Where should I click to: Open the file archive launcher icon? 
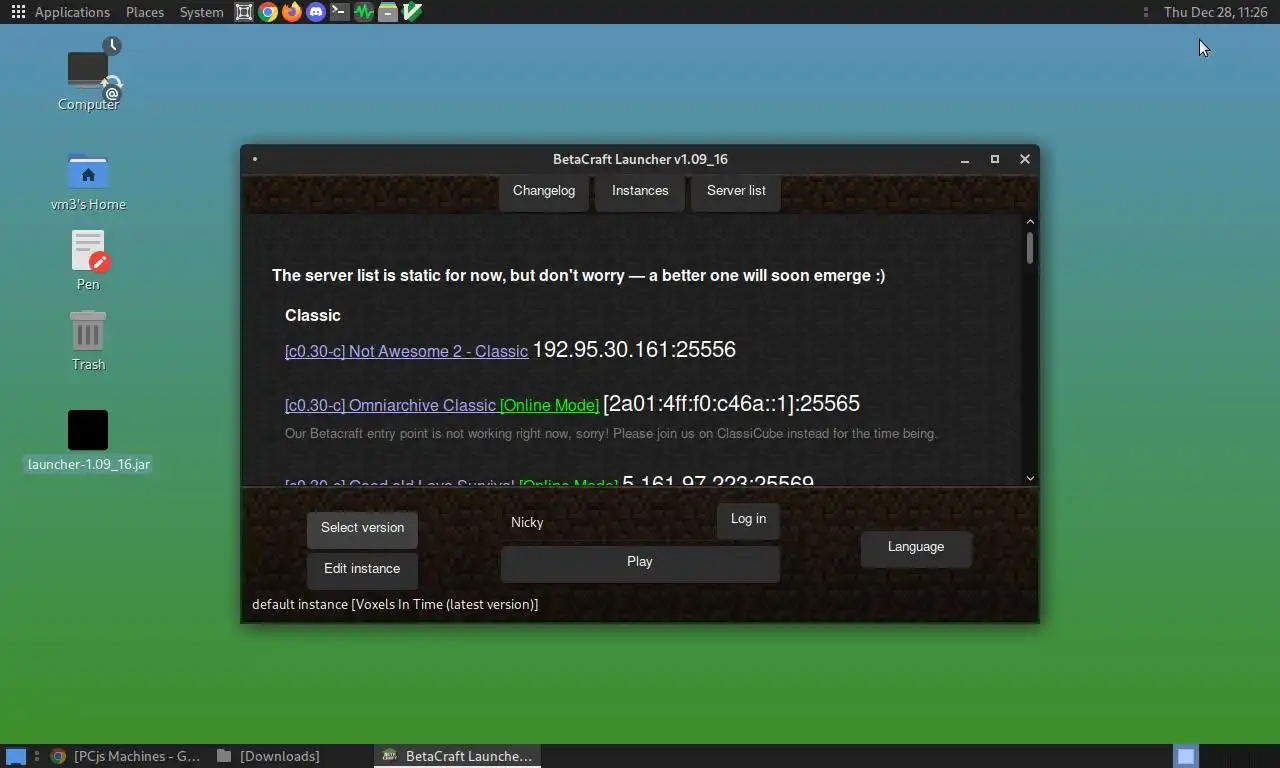click(x=388, y=12)
